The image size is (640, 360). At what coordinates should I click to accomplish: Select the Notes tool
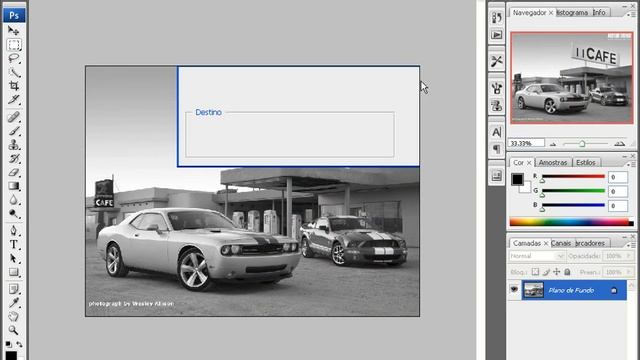coord(13,289)
